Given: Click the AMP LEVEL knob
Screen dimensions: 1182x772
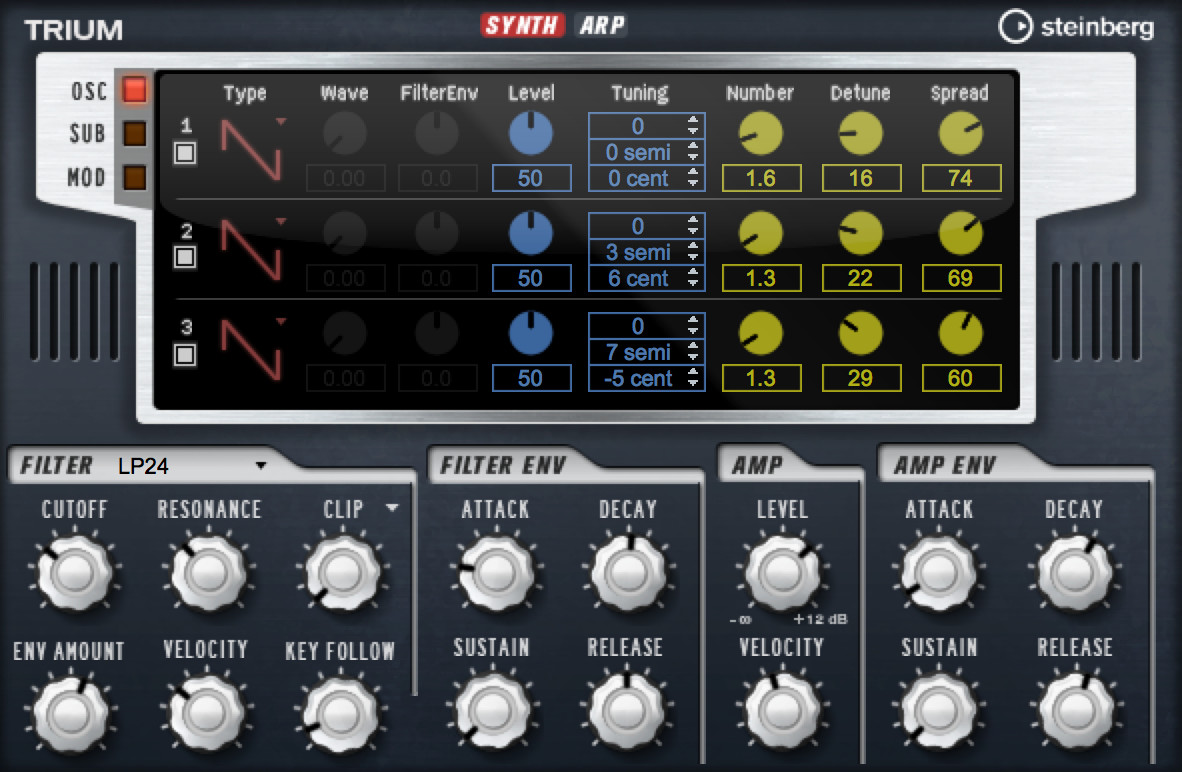Looking at the screenshot, I should click(x=782, y=573).
